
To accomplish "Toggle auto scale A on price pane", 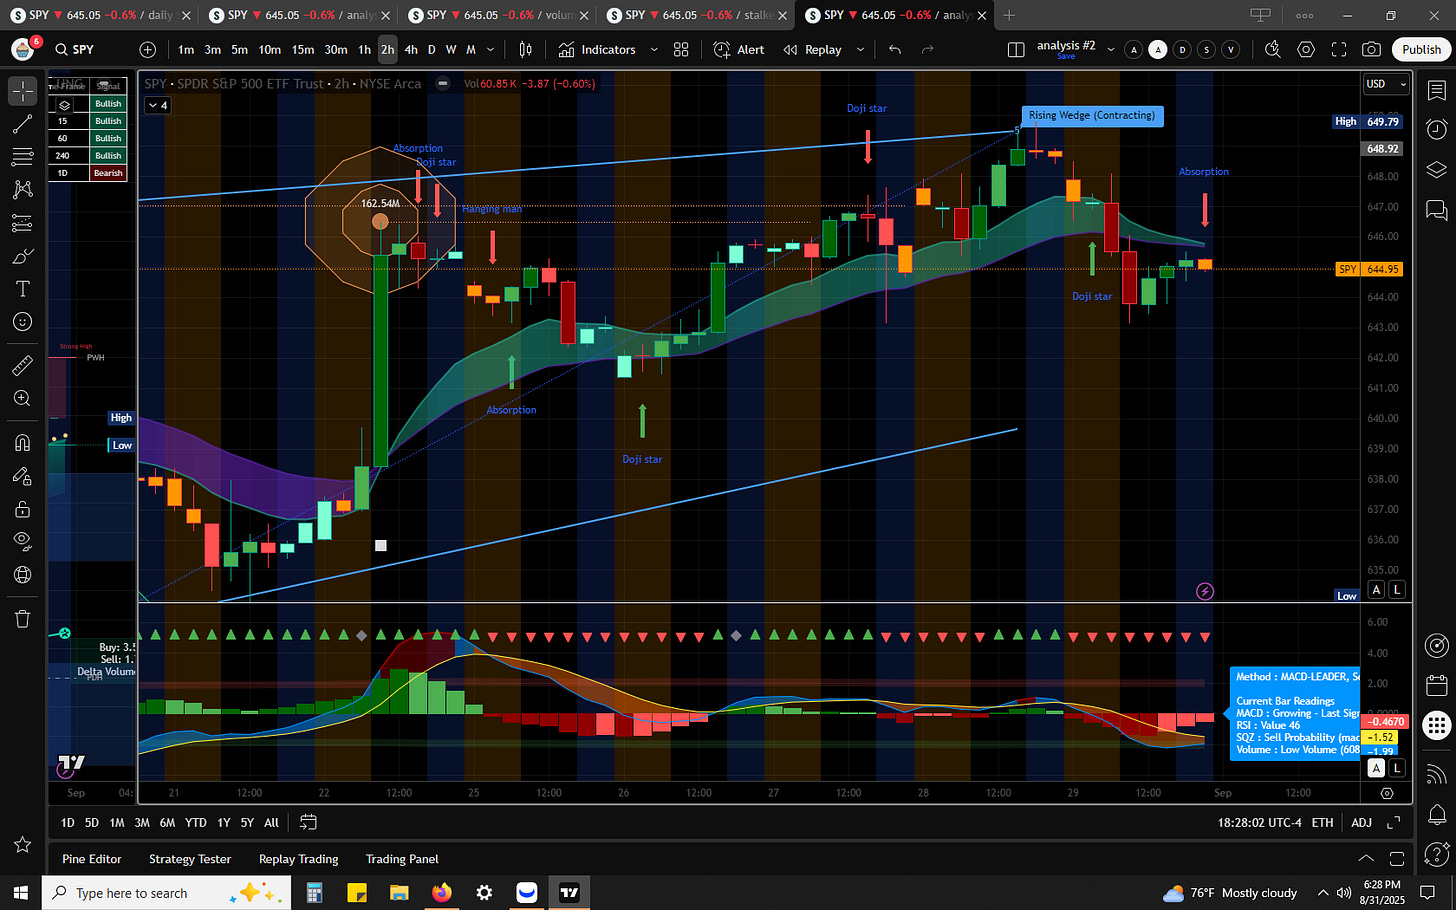I will pos(1376,590).
